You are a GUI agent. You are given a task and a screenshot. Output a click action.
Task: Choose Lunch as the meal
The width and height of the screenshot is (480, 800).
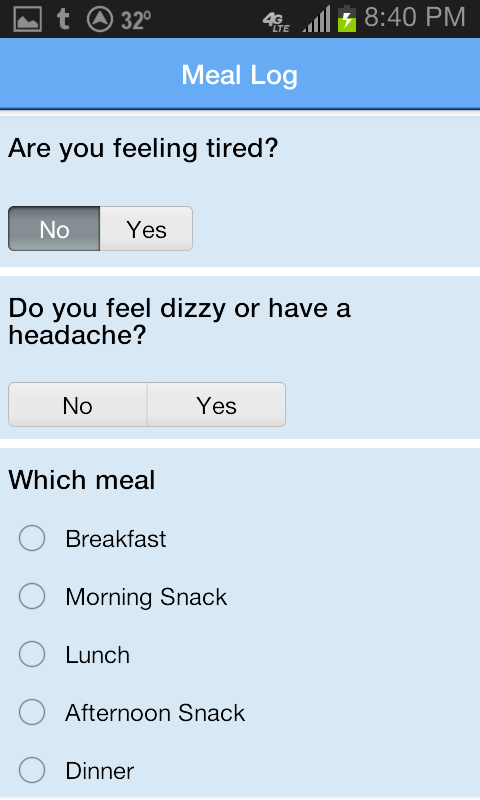[74, 655]
